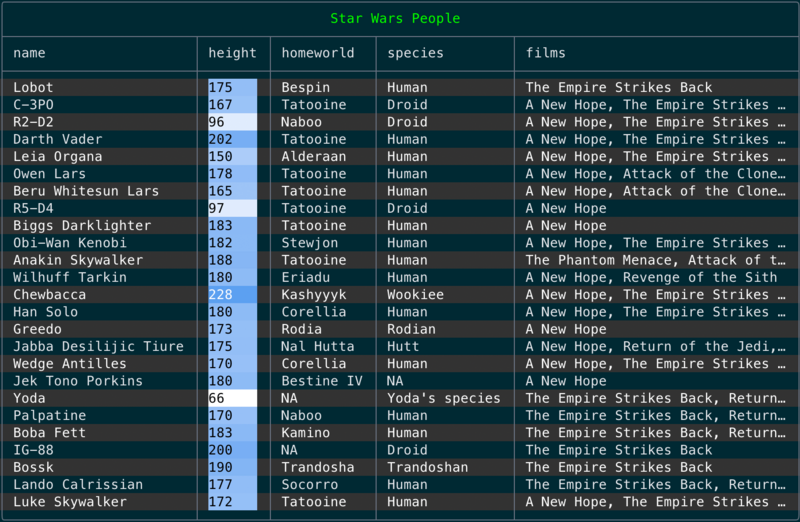The image size is (800, 522).
Task: Click the name IG-88
Action: pos(33,450)
